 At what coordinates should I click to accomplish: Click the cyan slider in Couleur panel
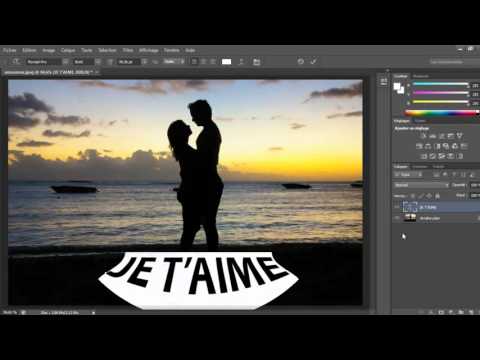tap(441, 84)
